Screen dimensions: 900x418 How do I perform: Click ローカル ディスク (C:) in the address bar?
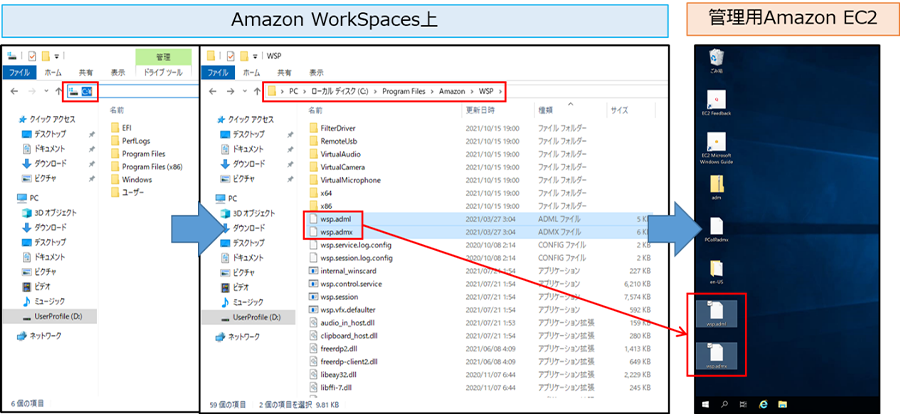click(341, 91)
